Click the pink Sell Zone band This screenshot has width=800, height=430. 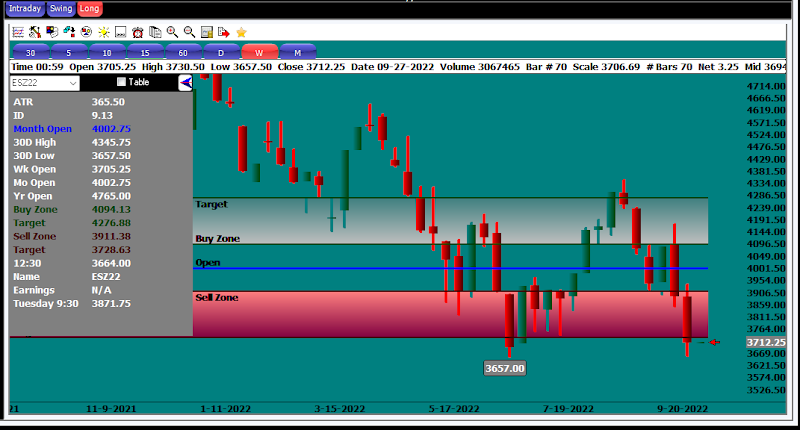(450, 315)
